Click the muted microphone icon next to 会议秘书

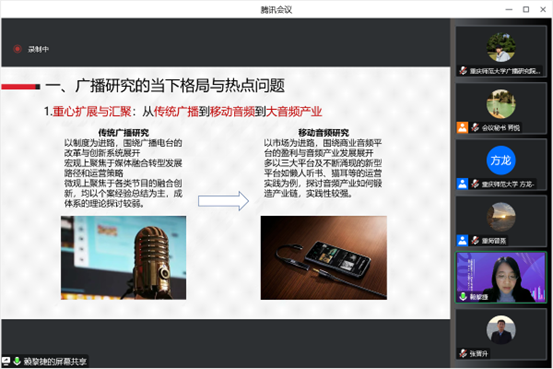point(475,127)
